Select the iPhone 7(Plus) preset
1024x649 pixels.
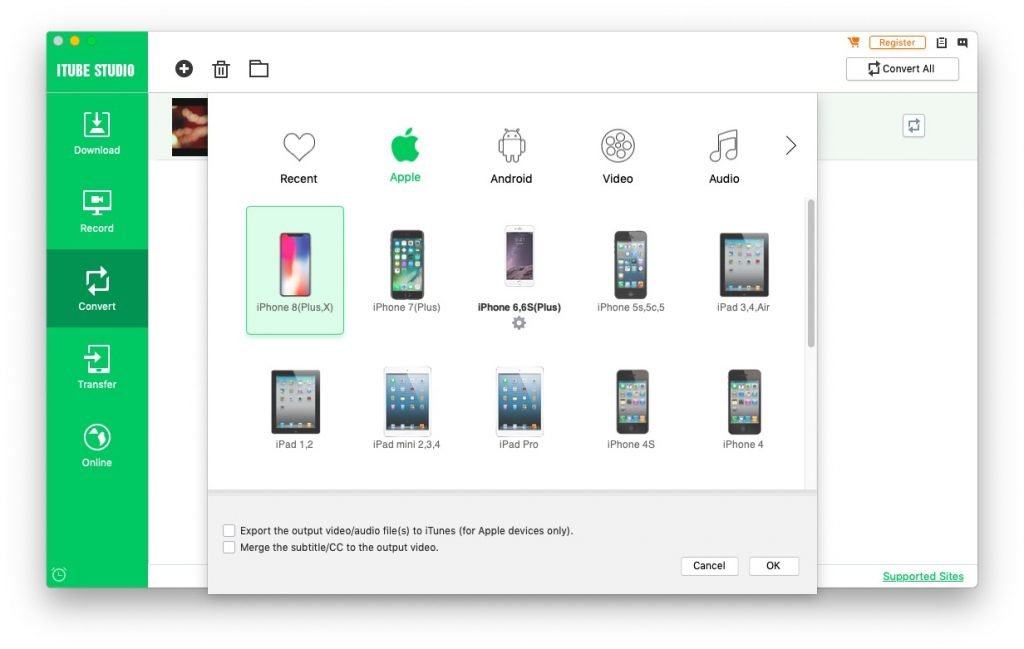coord(406,270)
